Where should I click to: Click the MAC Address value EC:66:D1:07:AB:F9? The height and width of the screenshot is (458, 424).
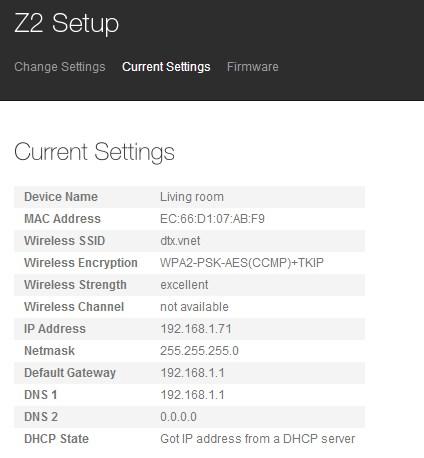click(212, 219)
